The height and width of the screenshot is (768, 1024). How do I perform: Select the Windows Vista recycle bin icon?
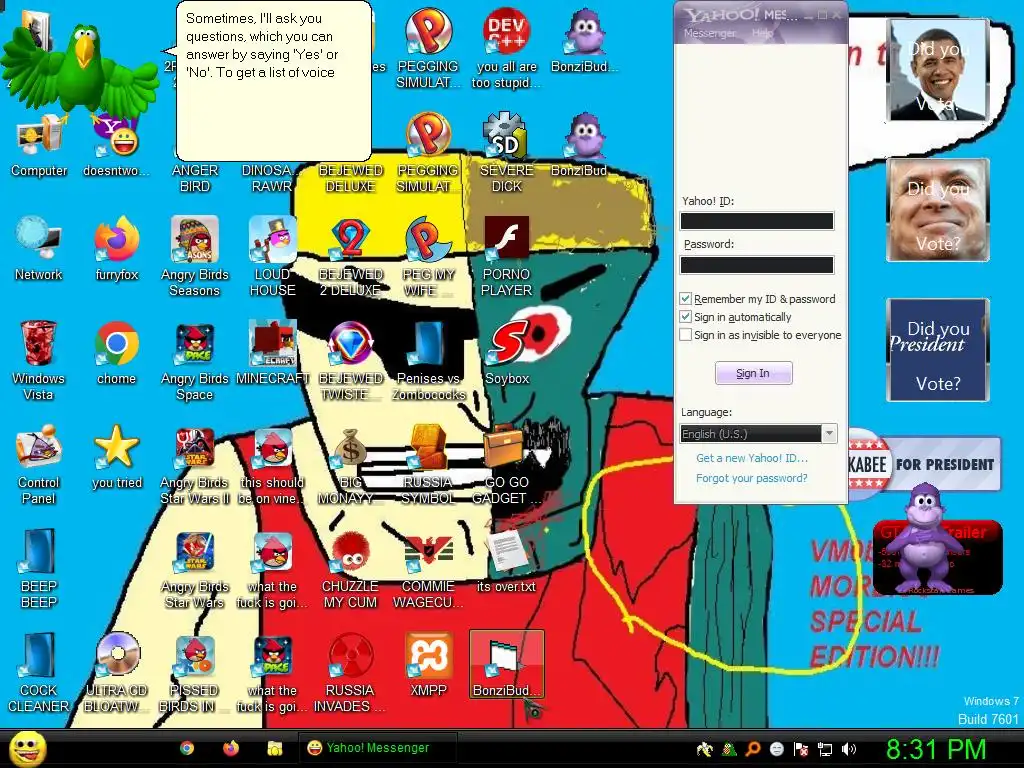point(39,359)
